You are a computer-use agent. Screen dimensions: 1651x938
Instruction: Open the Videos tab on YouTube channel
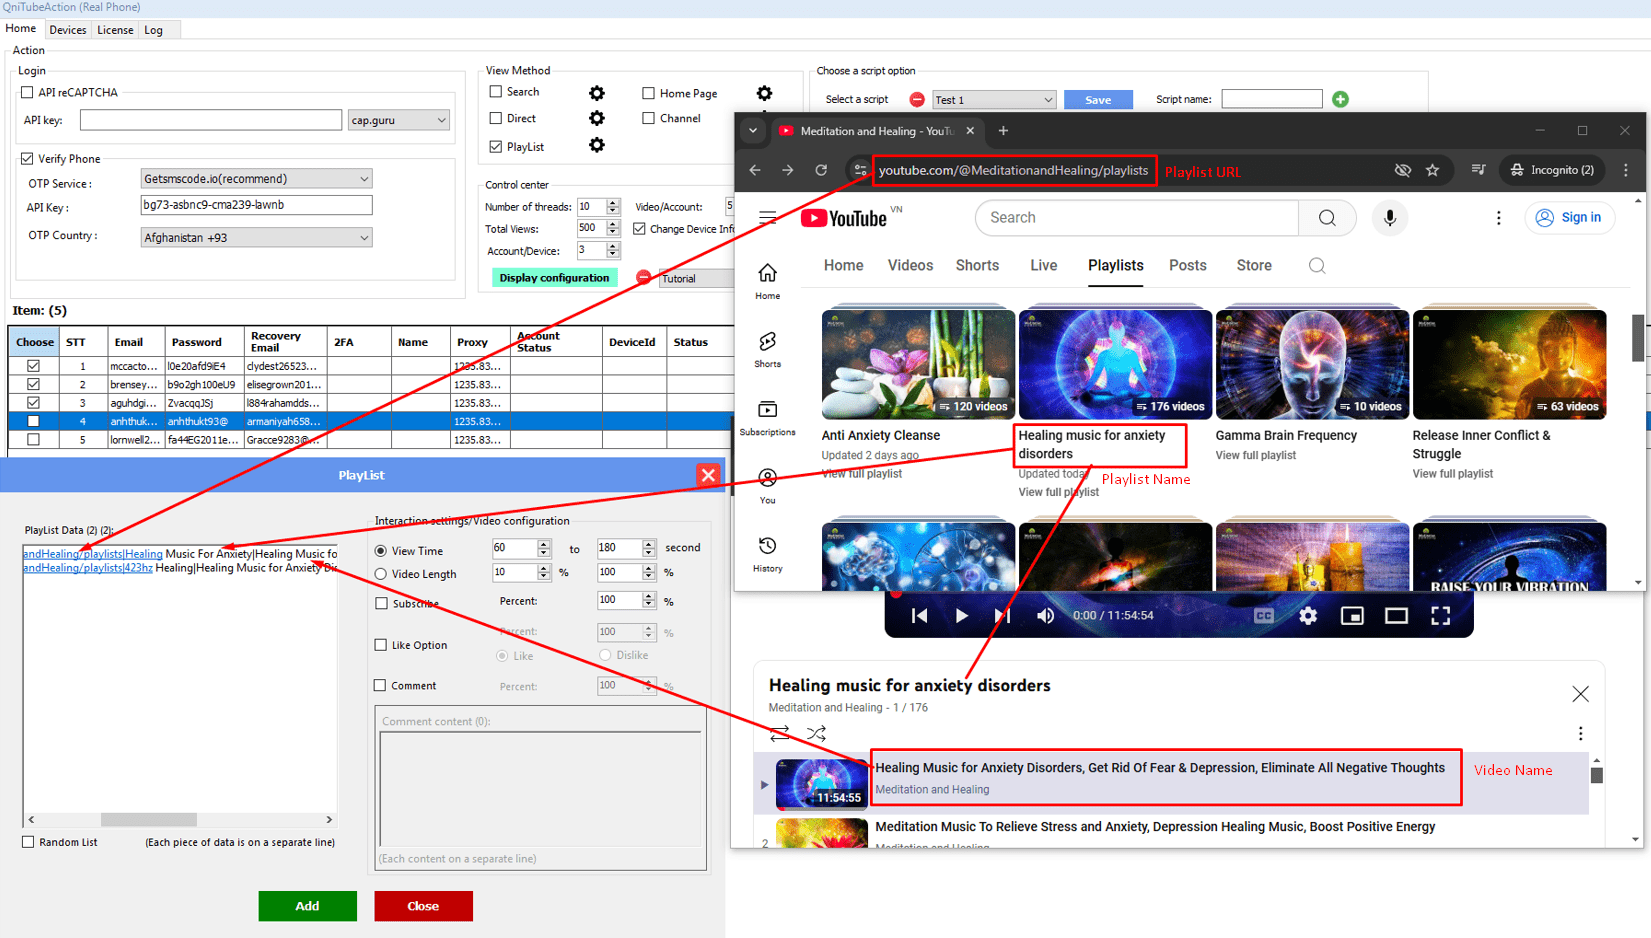[910, 265]
